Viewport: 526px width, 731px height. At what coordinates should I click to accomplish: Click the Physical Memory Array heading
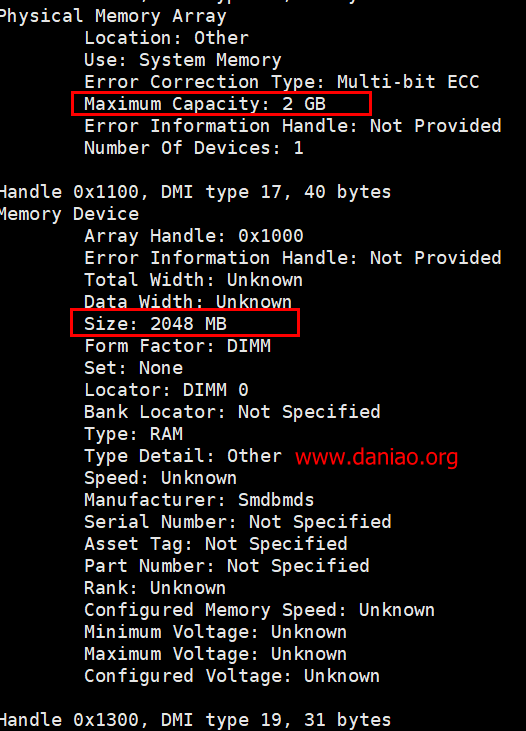click(x=113, y=16)
